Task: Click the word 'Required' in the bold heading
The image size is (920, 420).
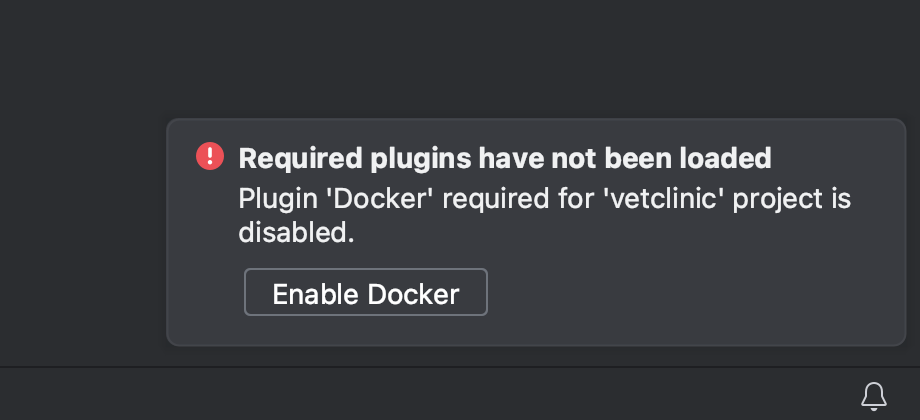Action: 300,158
